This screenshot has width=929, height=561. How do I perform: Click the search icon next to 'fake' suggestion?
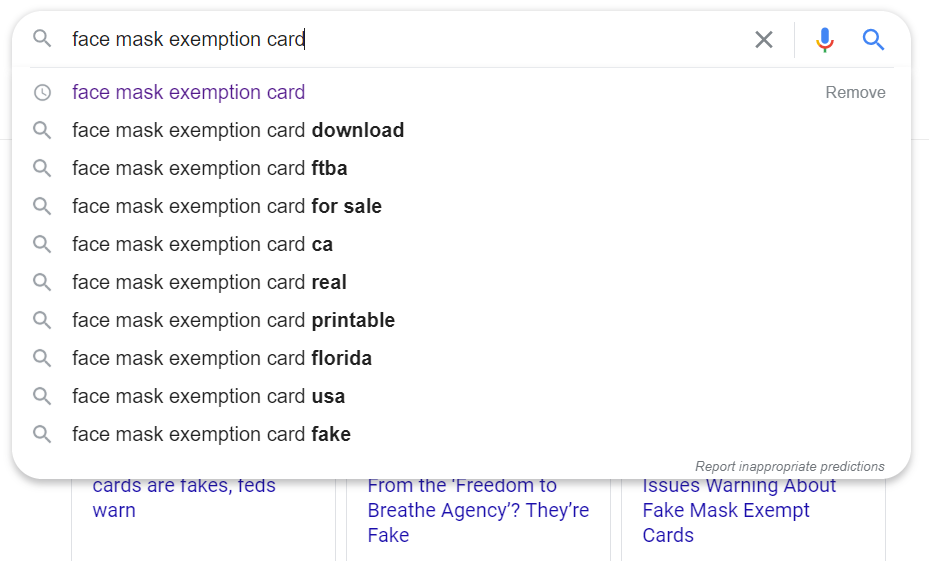pyautogui.click(x=42, y=434)
